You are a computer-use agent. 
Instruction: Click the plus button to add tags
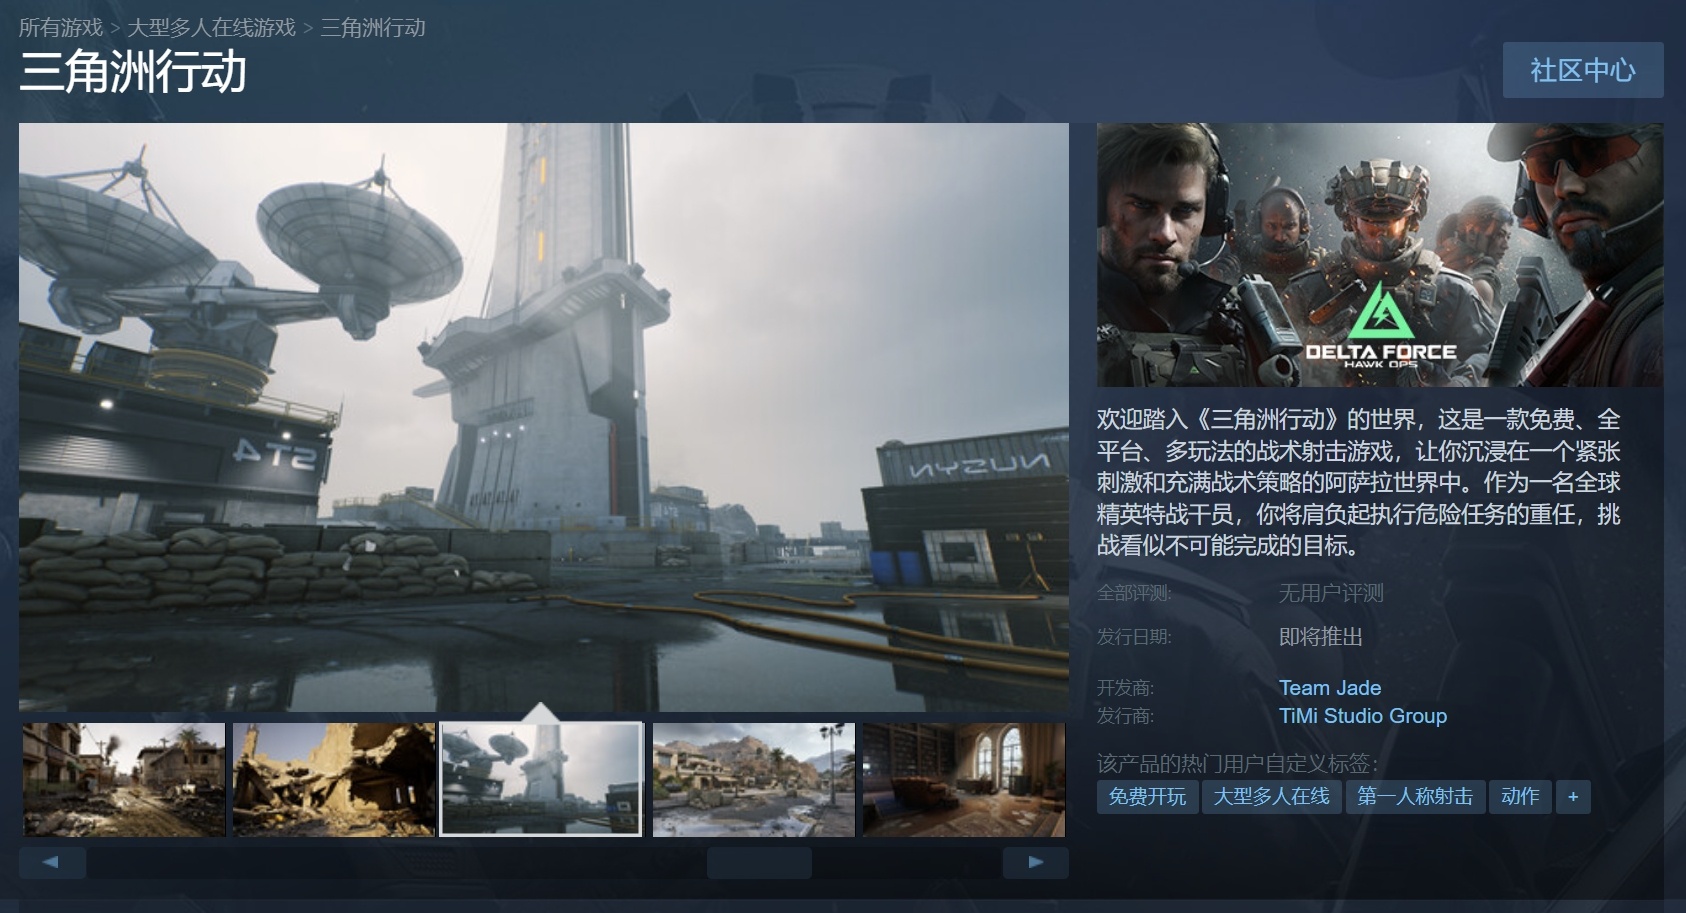pyautogui.click(x=1573, y=797)
